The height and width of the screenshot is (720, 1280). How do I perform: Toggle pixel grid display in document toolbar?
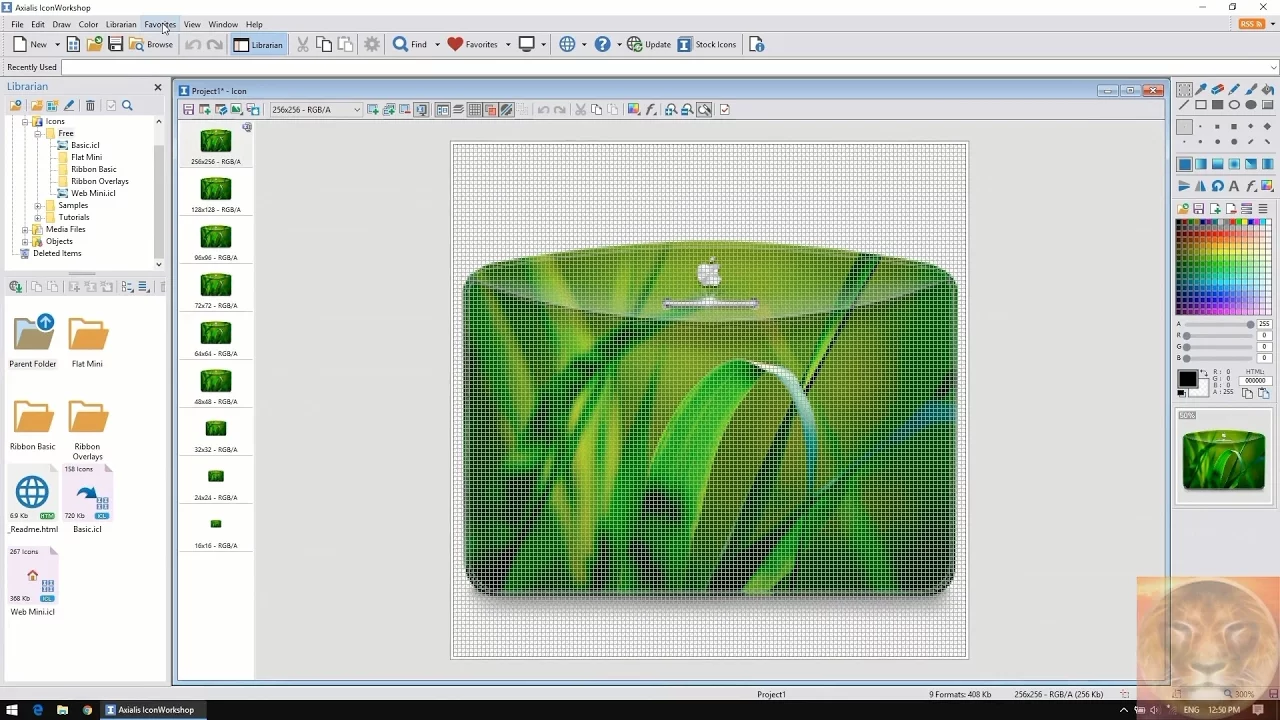[474, 110]
